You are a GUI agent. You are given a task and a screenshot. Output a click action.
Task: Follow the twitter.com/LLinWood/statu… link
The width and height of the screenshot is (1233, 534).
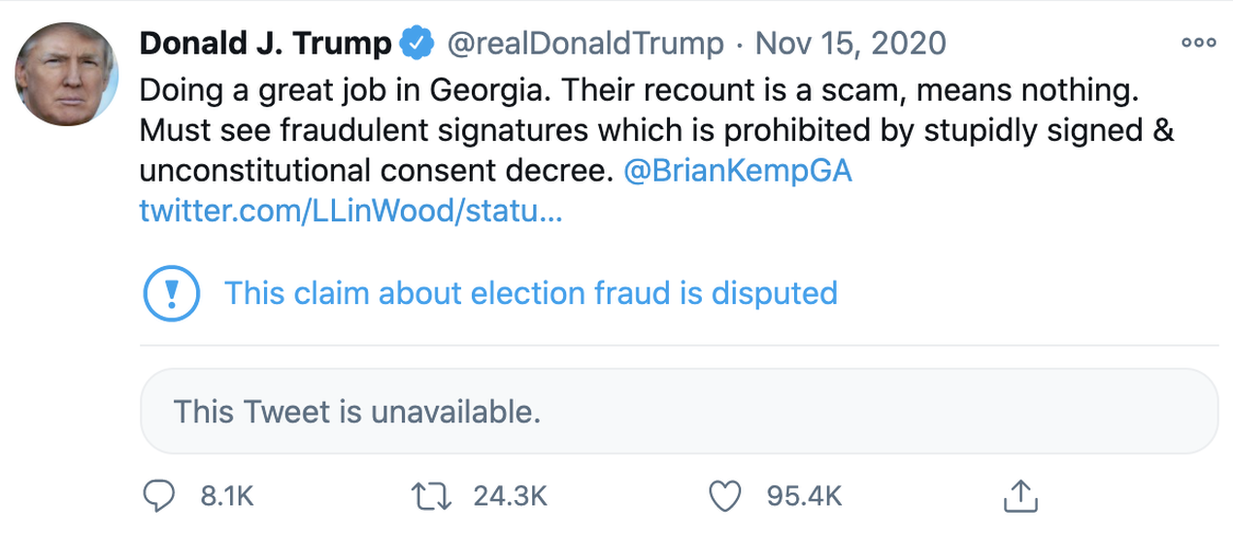351,212
